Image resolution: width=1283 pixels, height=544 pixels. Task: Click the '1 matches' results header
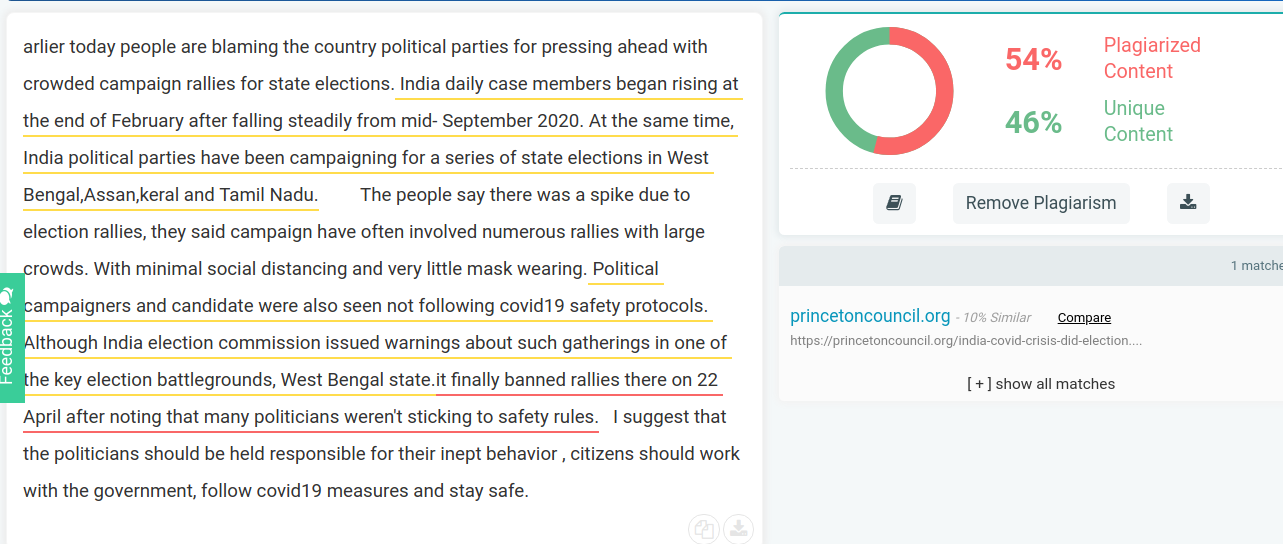click(x=1256, y=266)
